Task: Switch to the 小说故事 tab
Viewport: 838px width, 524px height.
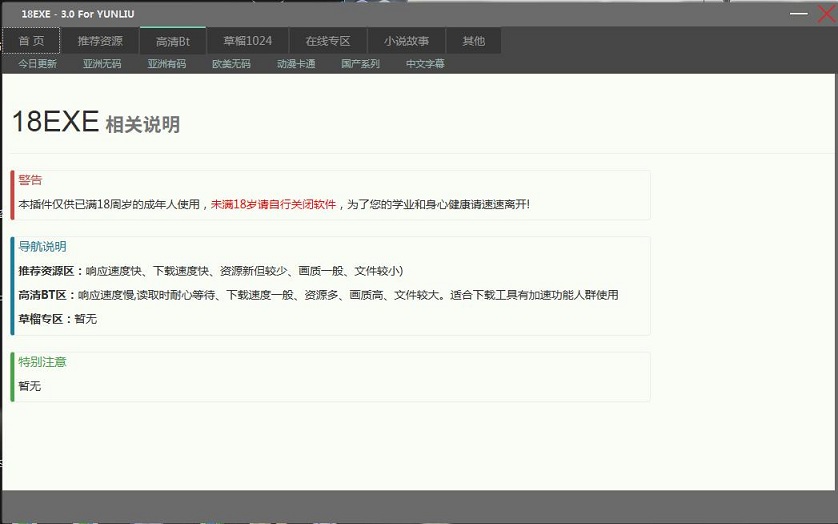Action: coord(406,41)
